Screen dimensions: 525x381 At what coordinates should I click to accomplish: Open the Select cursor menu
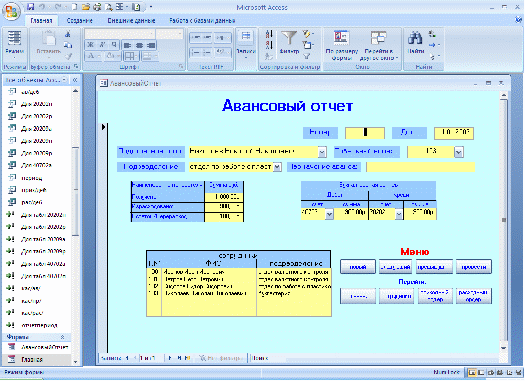coord(434,56)
